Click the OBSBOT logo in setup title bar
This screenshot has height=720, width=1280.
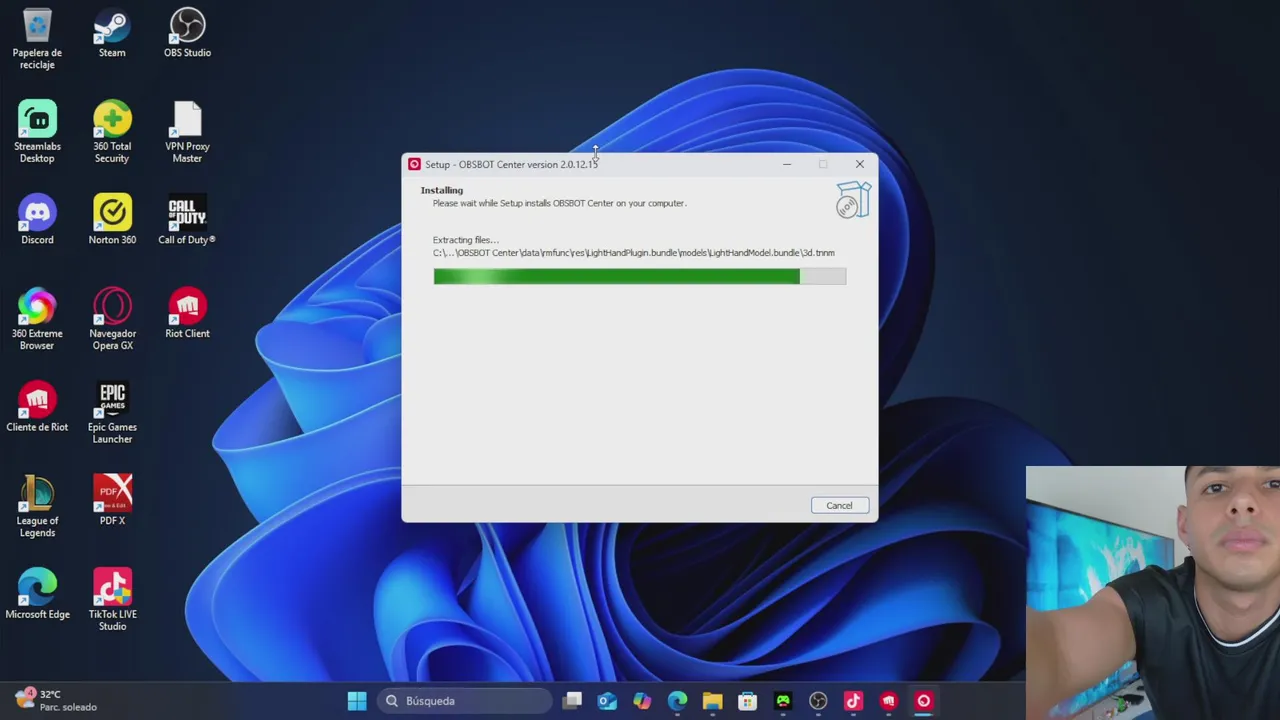(x=414, y=164)
